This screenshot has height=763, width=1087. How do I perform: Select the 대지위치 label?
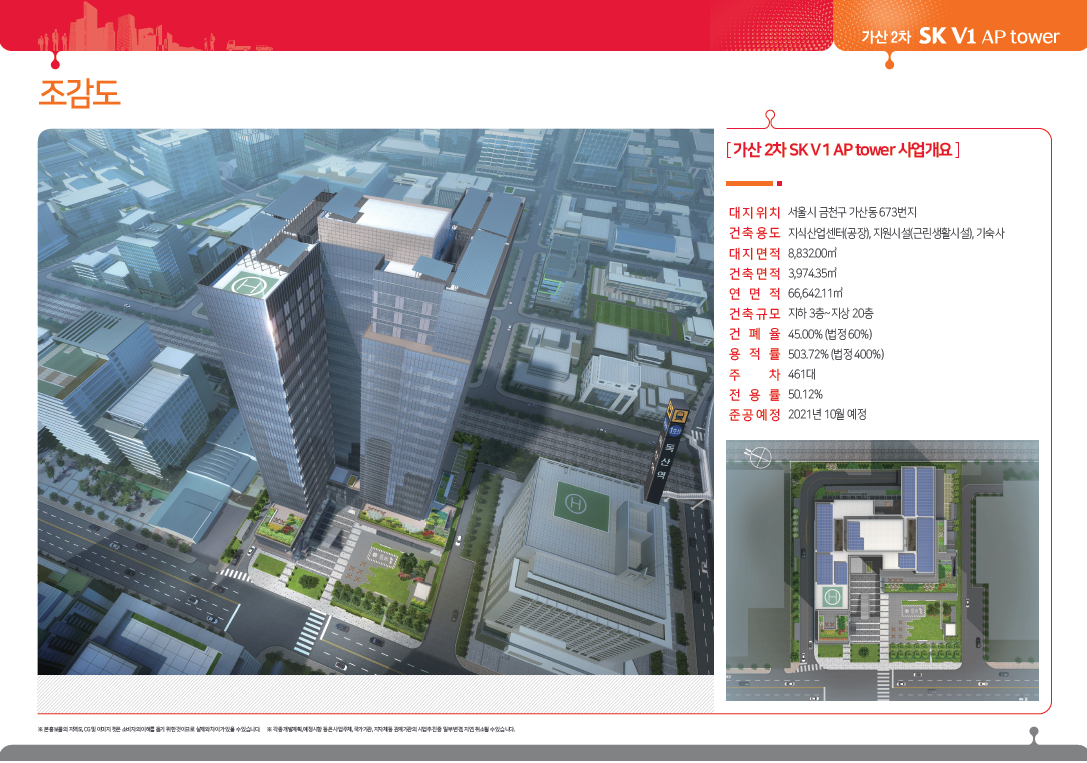[754, 213]
